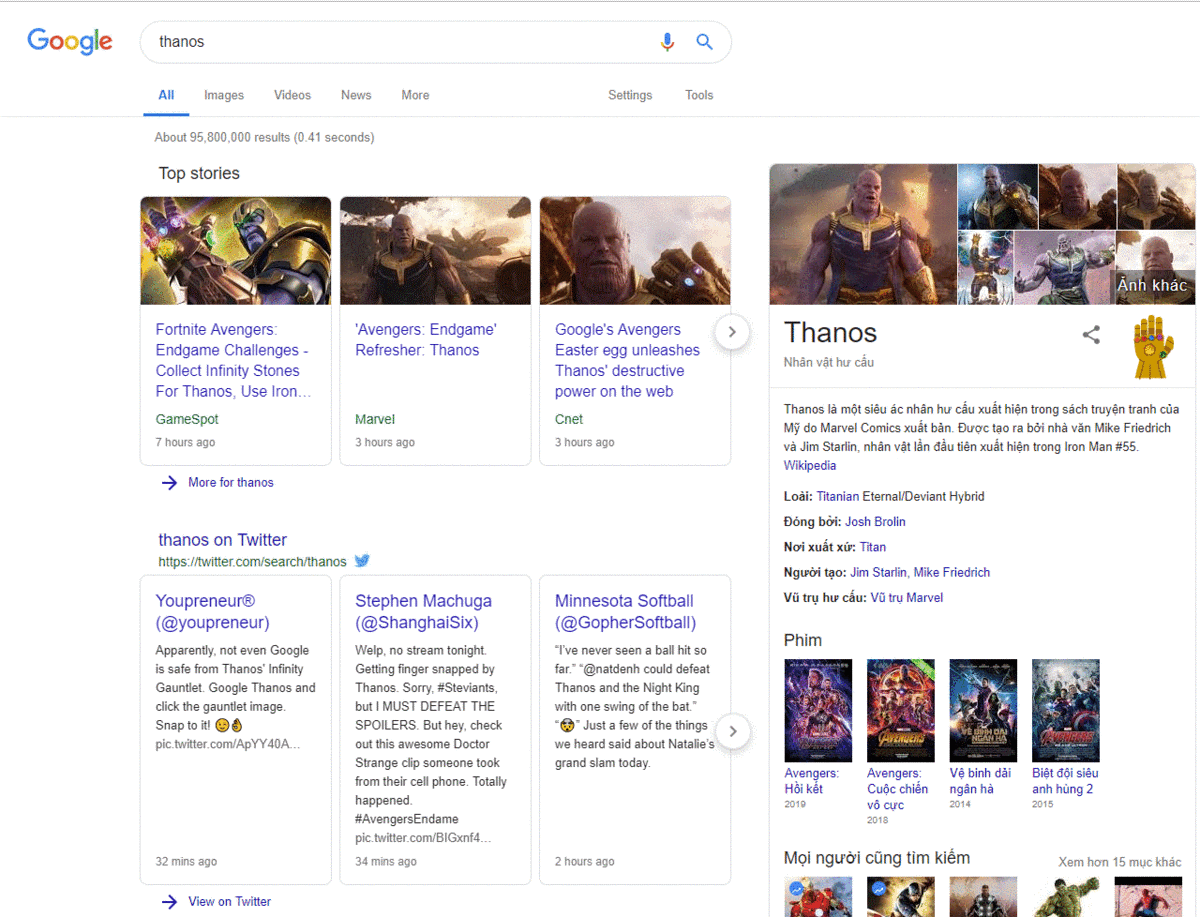Click the magnifying glass search icon
Screen dimensions: 1200x917
[x=704, y=42]
